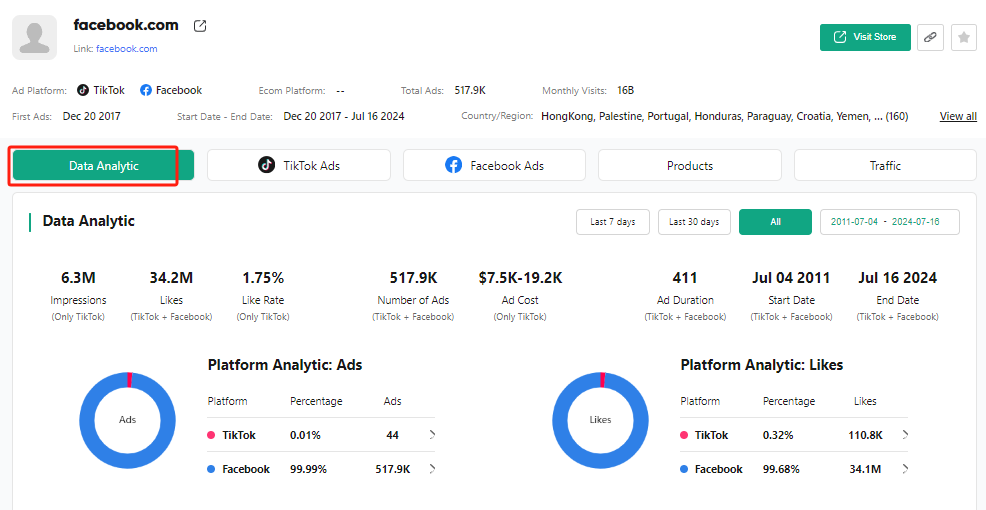Click the Platform Analytic: Likes heading
Viewport: 986px width, 510px height.
click(x=762, y=365)
